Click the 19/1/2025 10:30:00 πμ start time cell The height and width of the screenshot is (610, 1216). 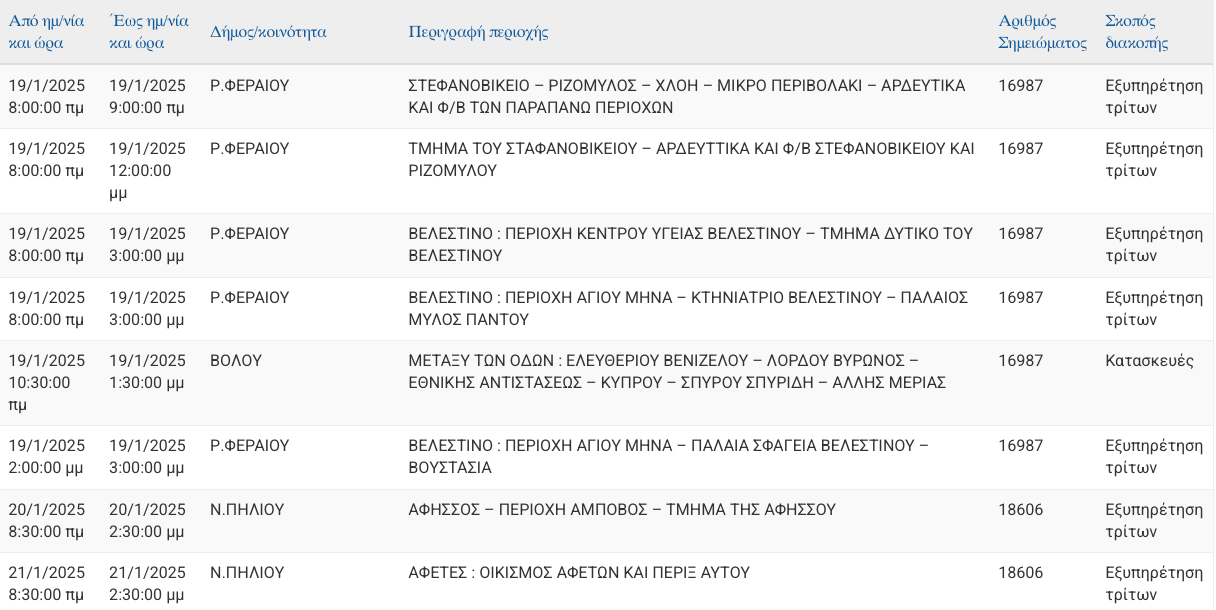tap(47, 382)
